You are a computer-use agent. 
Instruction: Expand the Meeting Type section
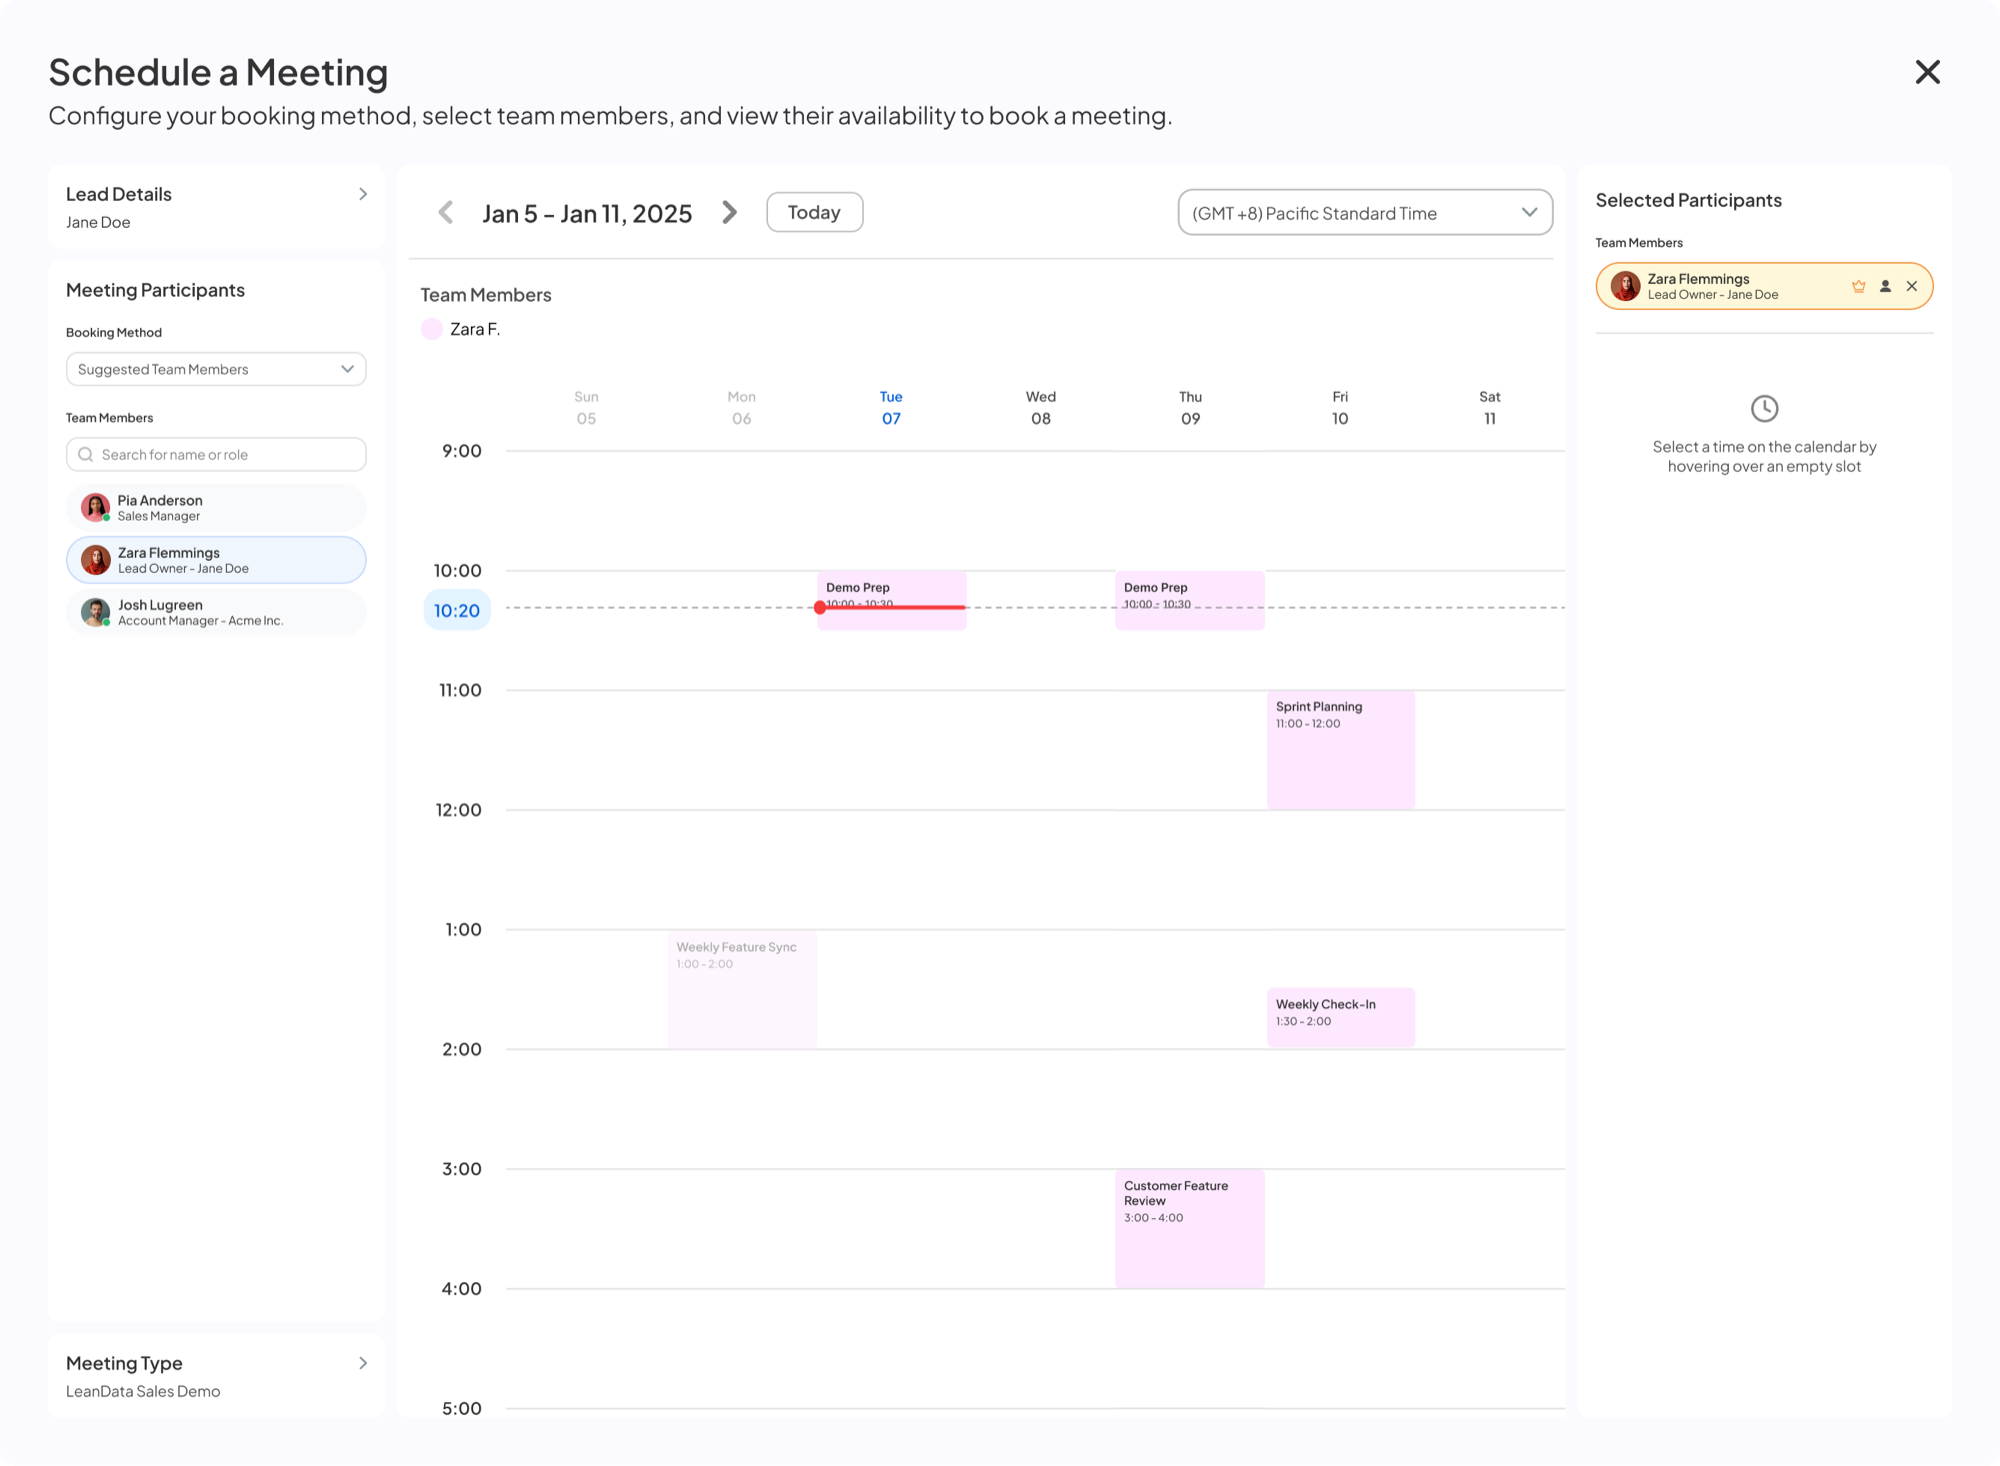[x=216, y=1375]
